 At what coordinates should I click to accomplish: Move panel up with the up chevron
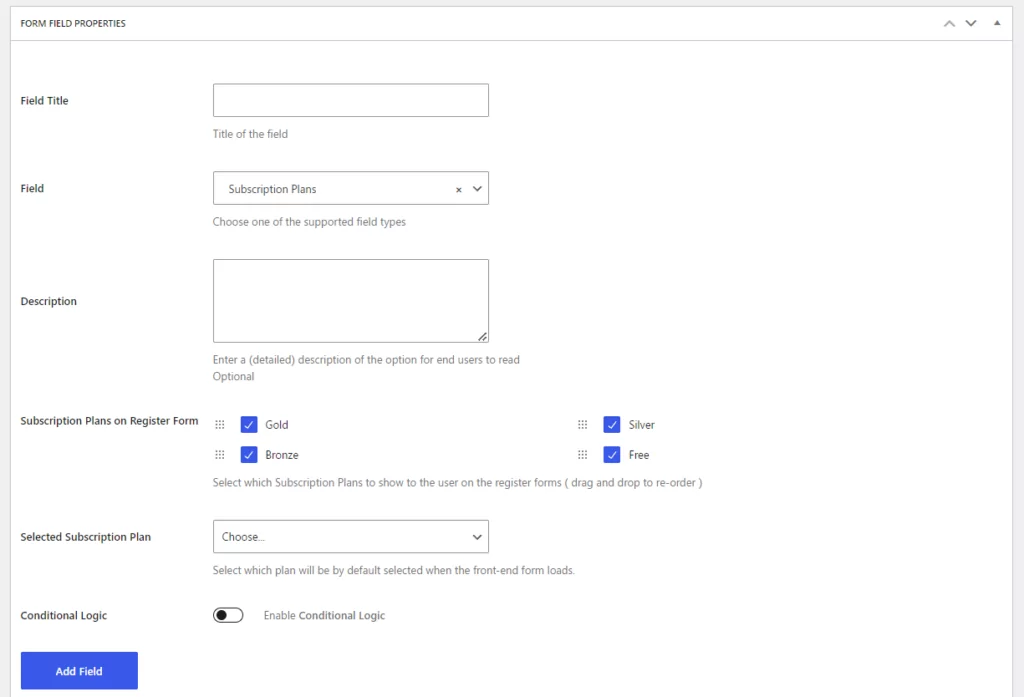tap(949, 24)
